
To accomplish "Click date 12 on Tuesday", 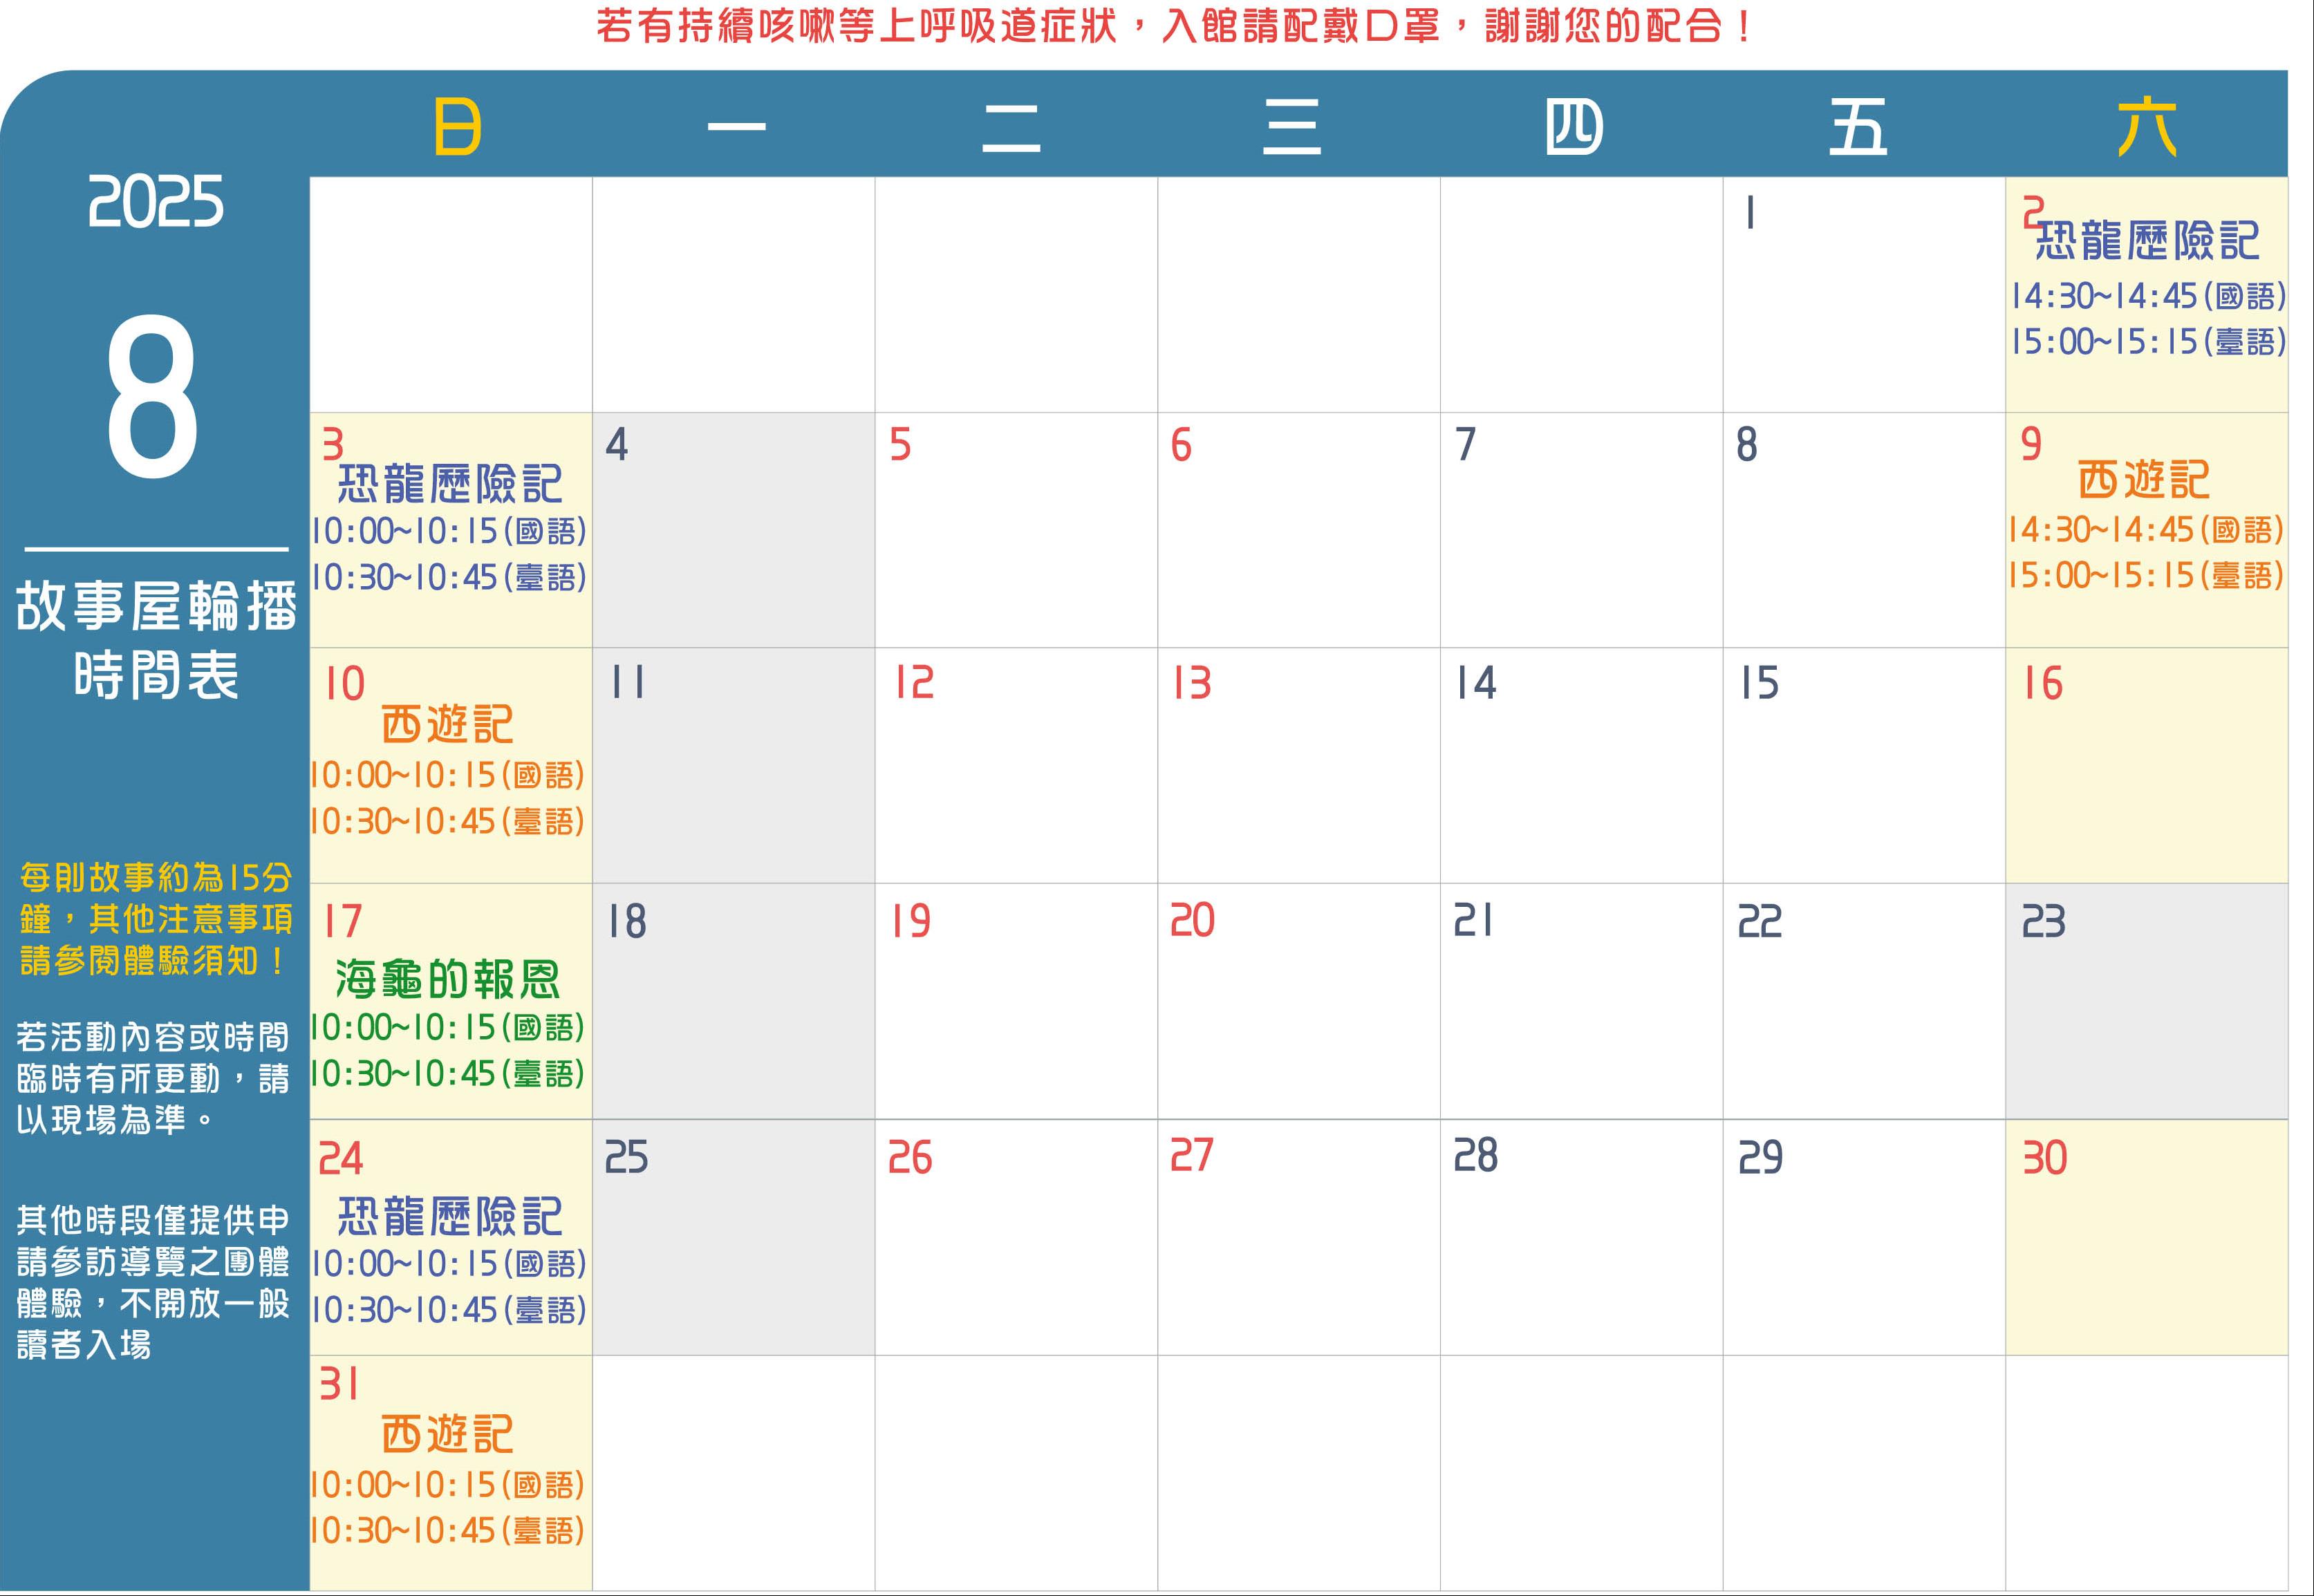I will (x=913, y=683).
